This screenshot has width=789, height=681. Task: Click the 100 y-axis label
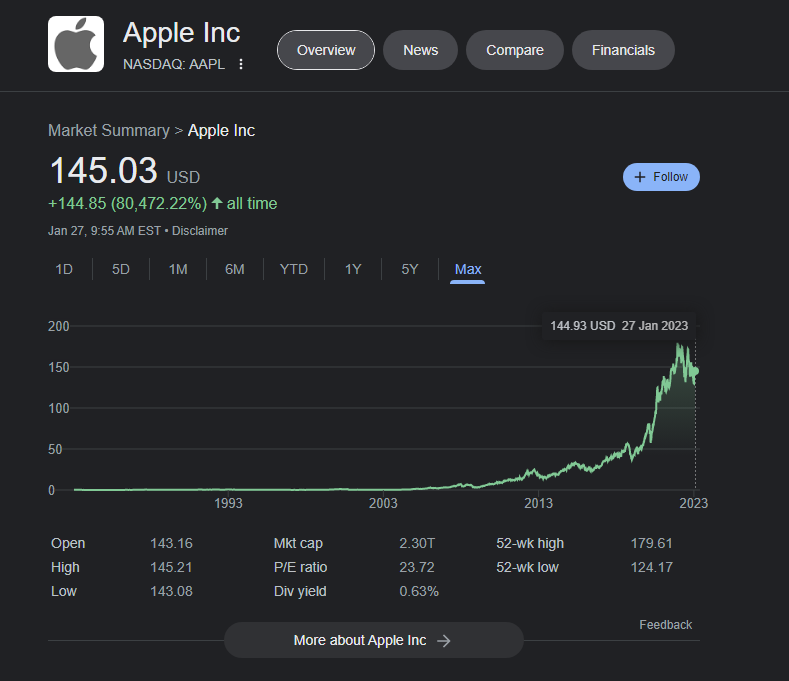(x=58, y=408)
